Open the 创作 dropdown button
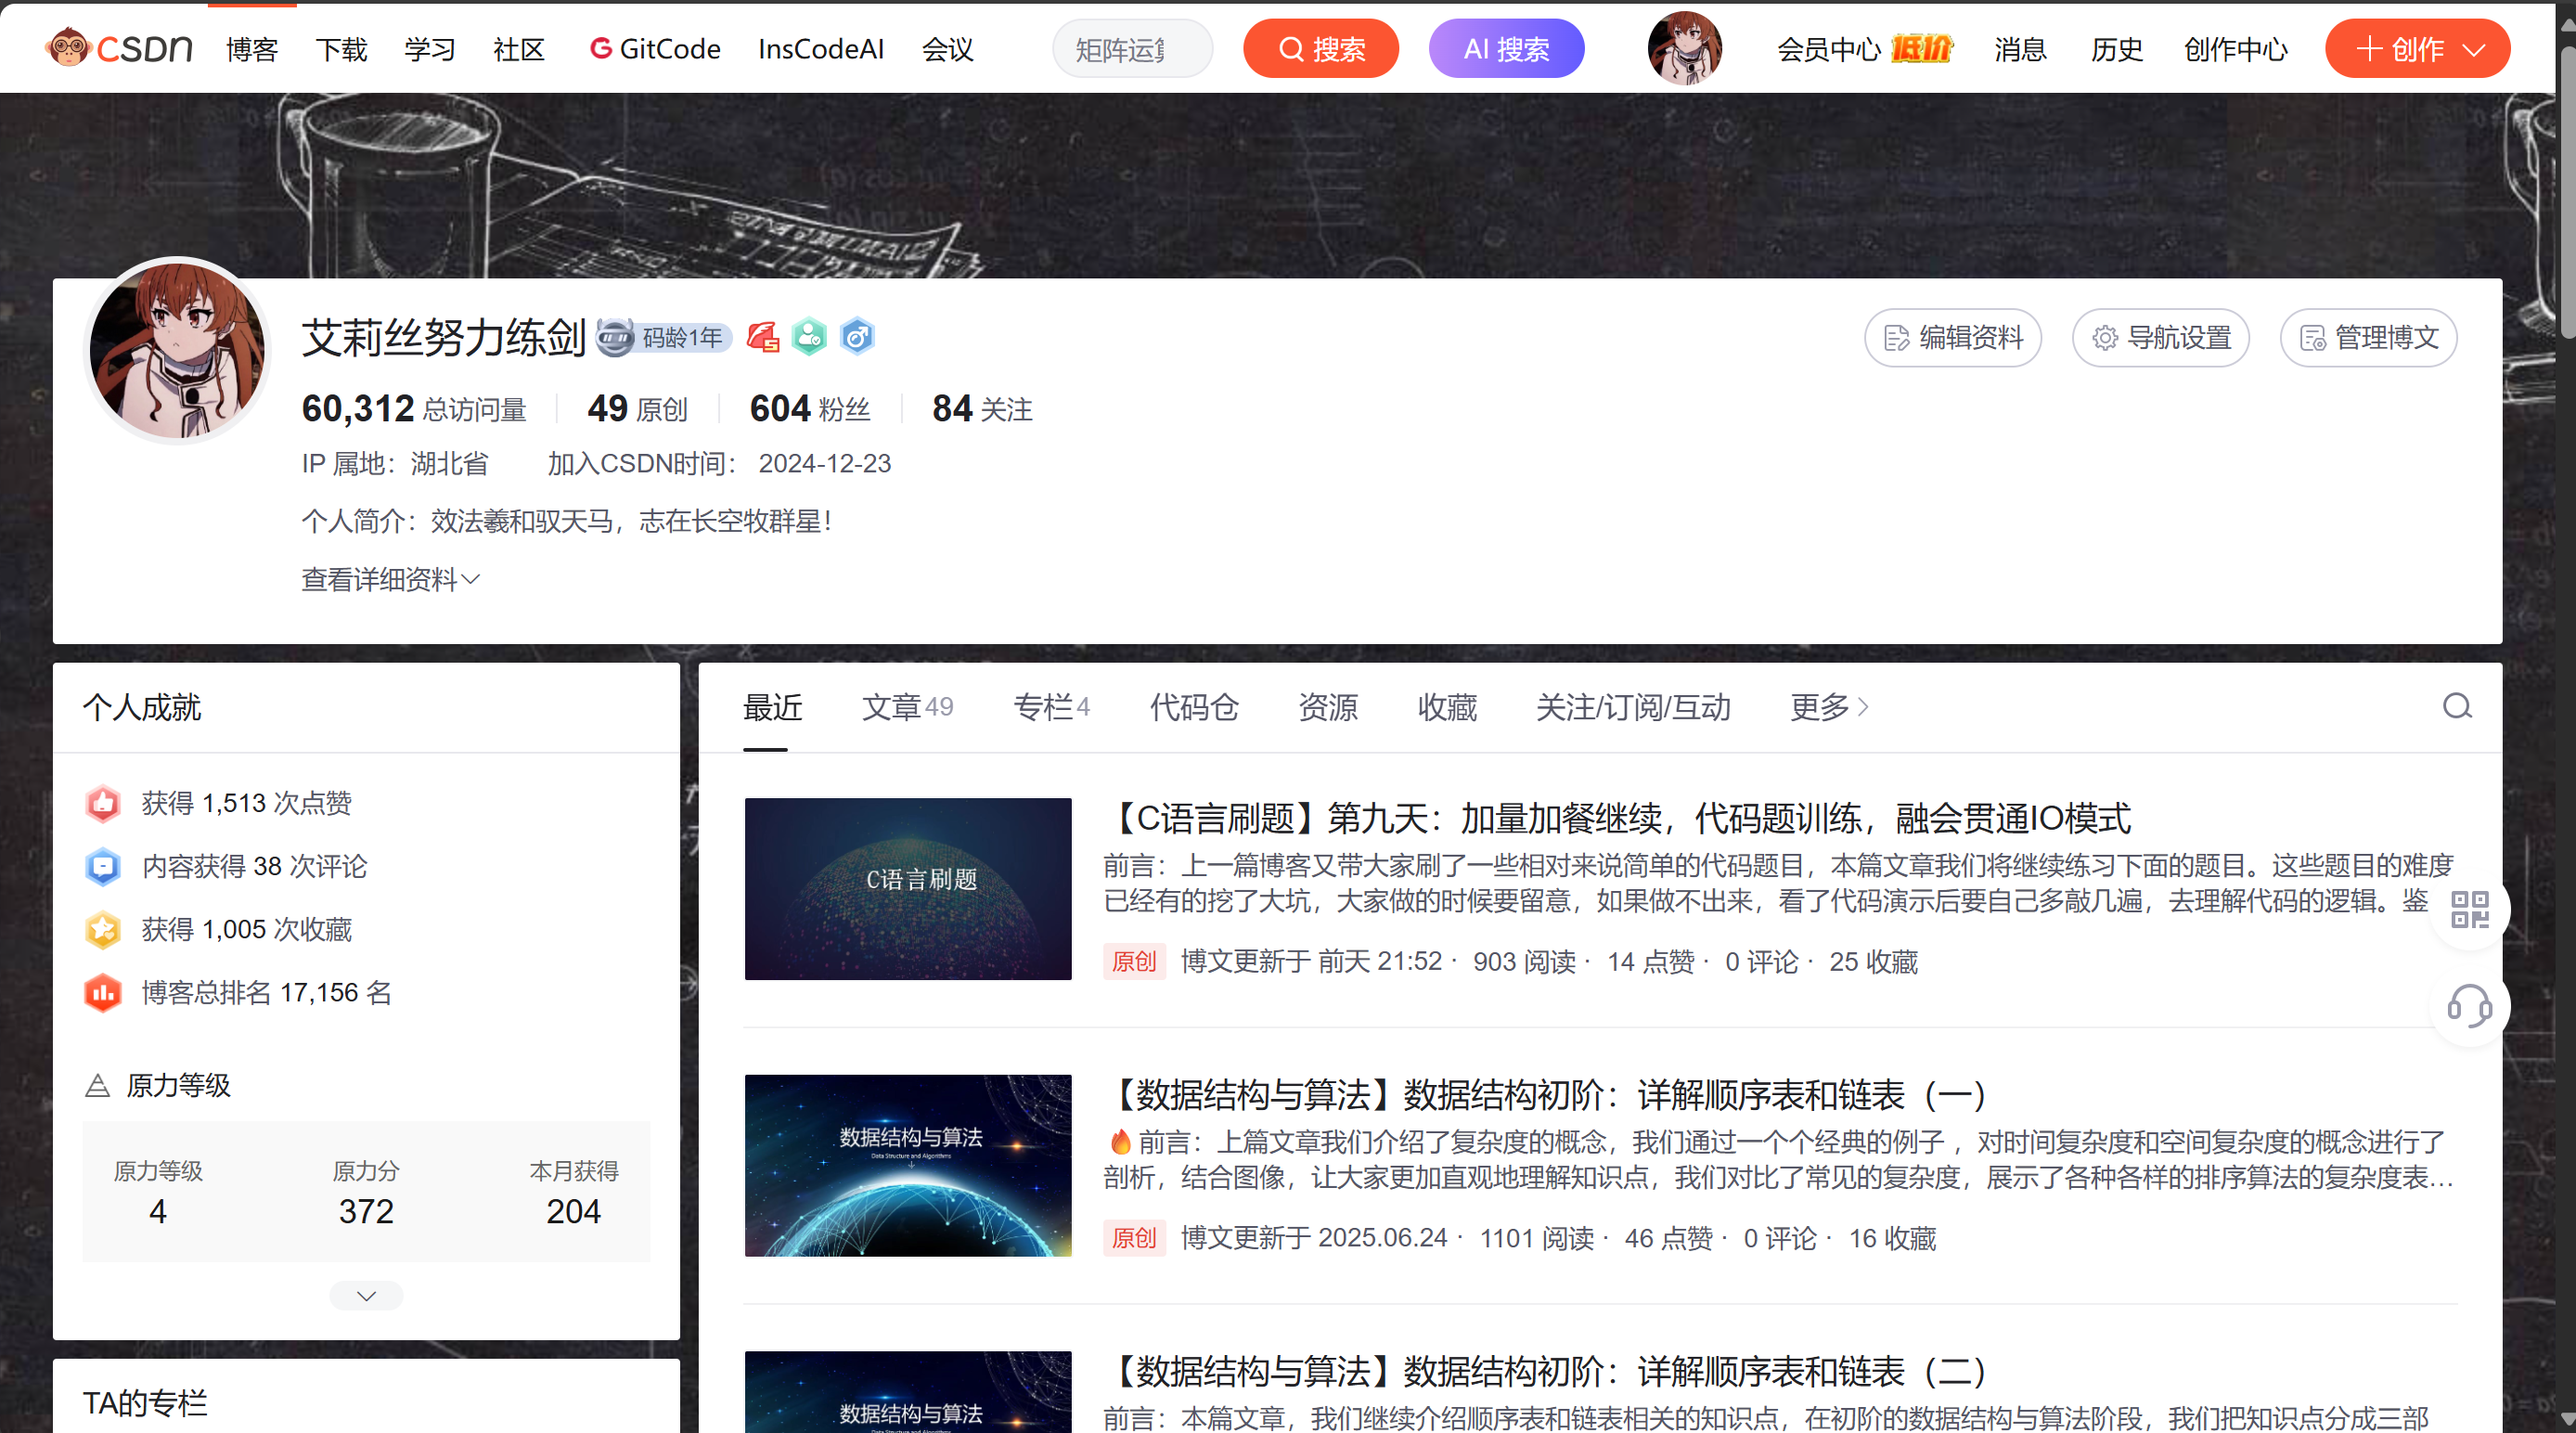2576x1433 pixels. pos(2417,48)
